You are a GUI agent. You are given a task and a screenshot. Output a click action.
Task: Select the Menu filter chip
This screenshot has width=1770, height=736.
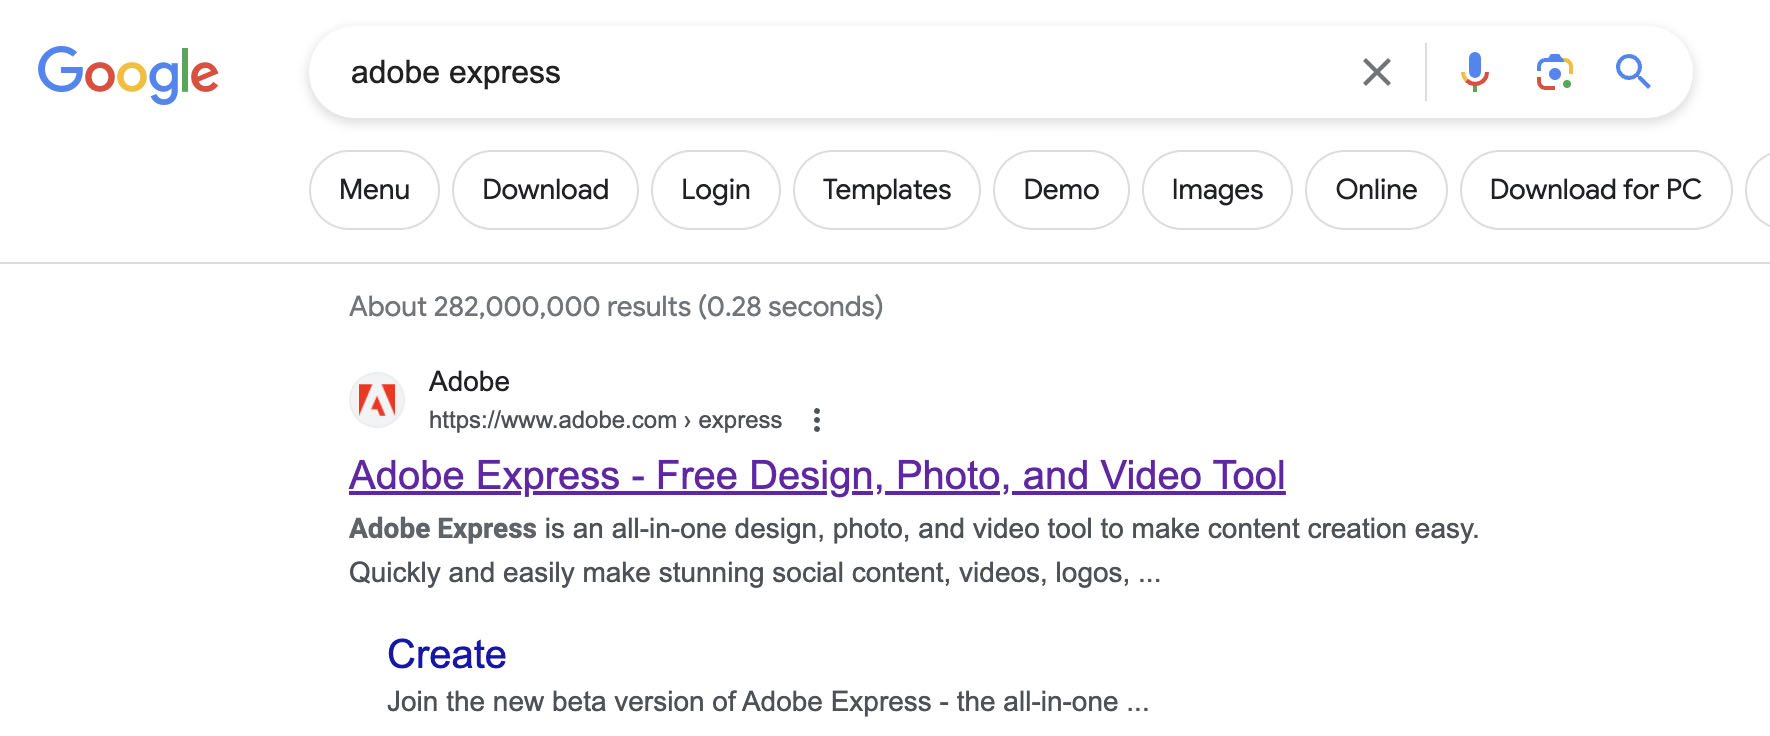pos(374,190)
